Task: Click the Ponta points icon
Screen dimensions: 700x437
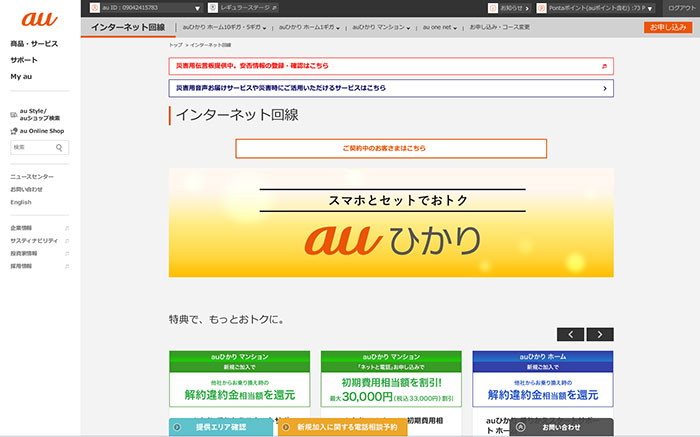Action: tap(541, 8)
